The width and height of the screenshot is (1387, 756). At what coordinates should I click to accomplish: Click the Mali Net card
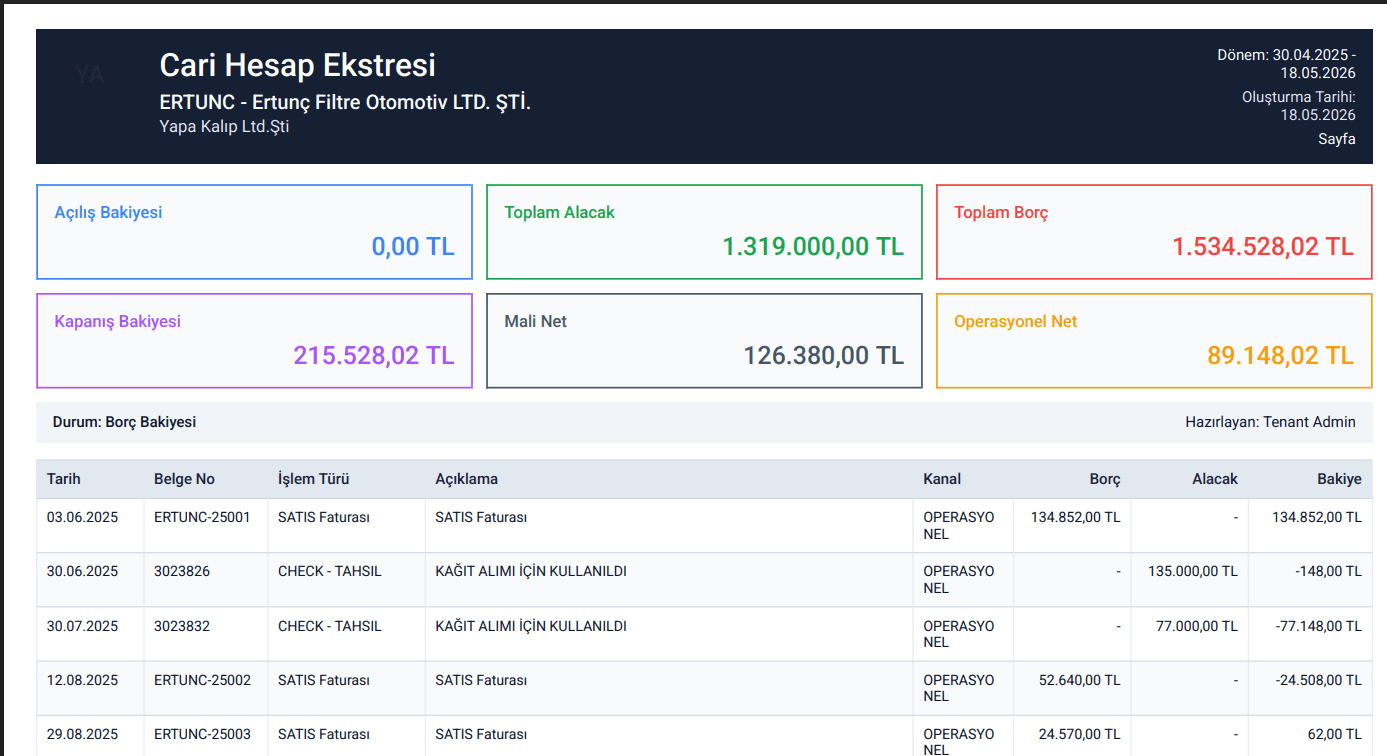click(704, 341)
